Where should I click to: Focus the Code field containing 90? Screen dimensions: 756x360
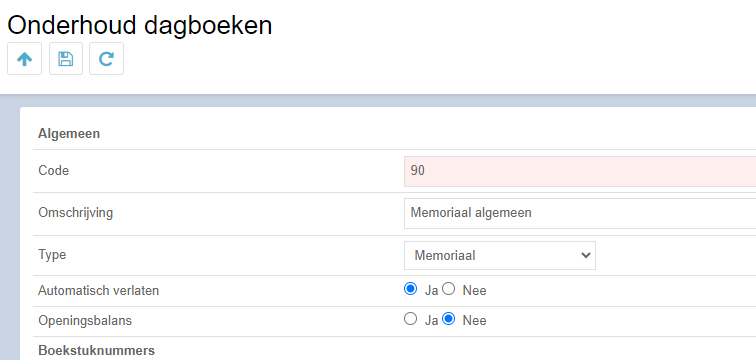[580, 171]
